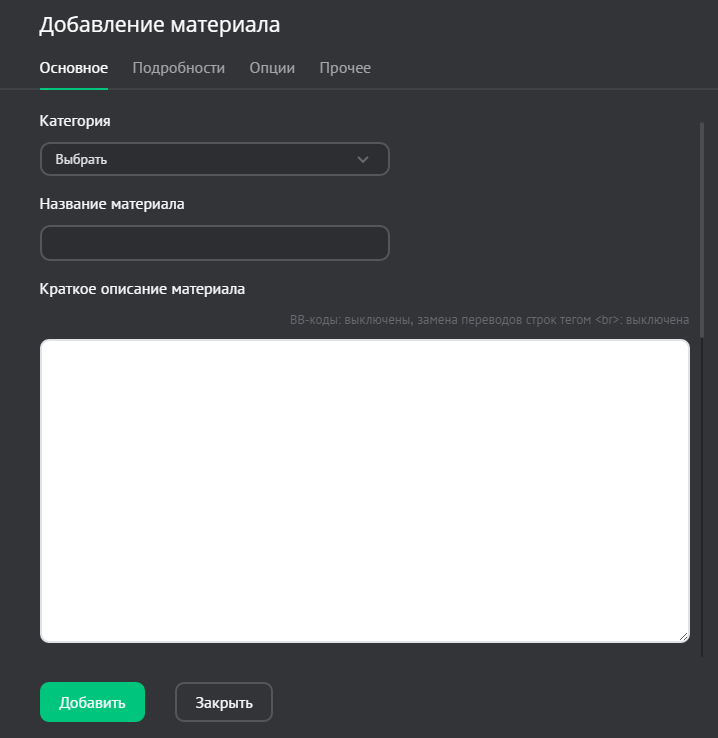Click the <br> tag mention in hint
Image resolution: width=718 pixels, height=738 pixels.
pyautogui.click(x=609, y=320)
